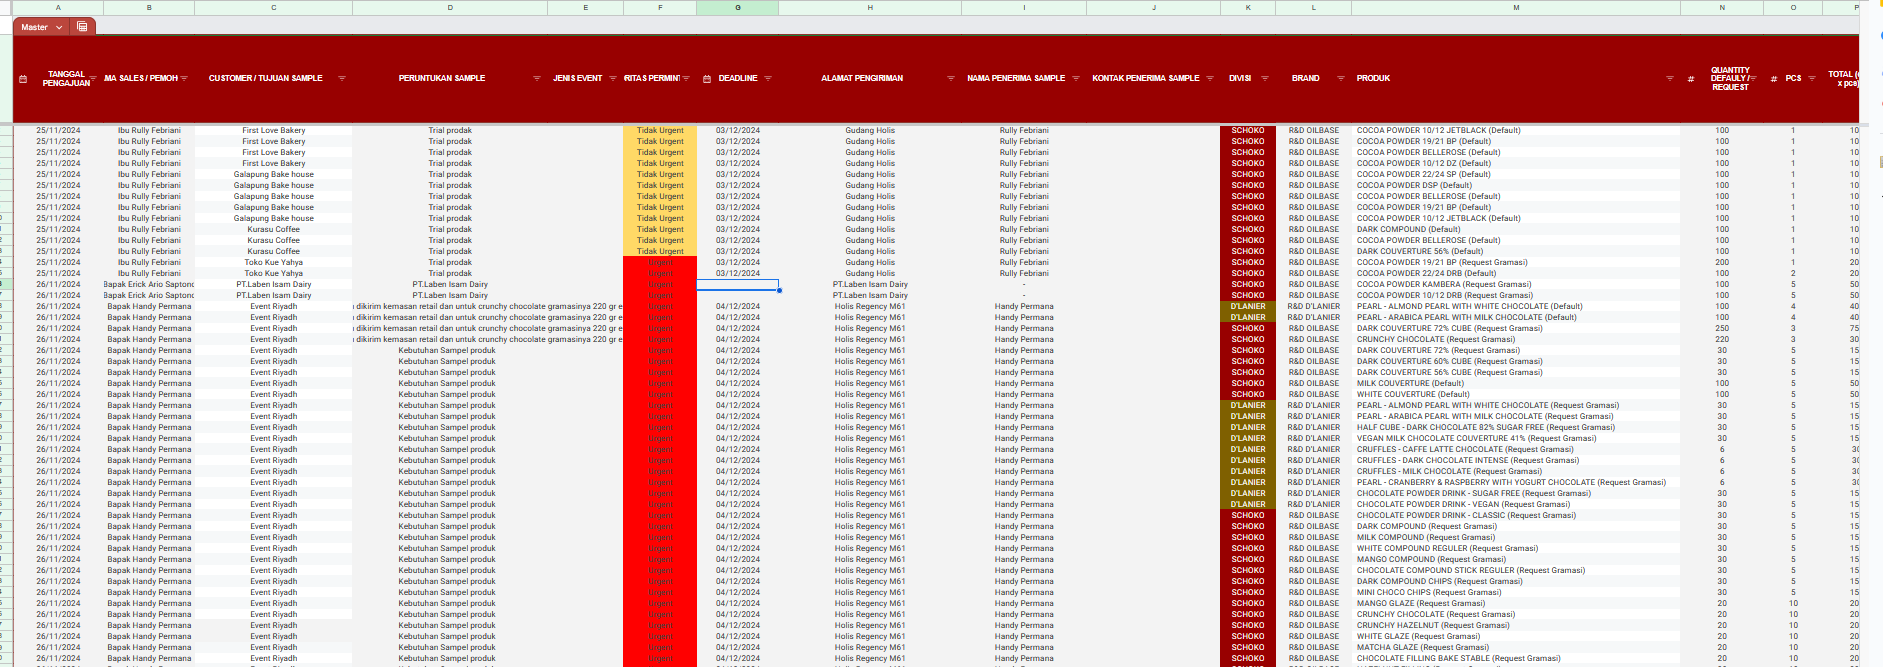Open filter icon for Nama Penerima Sample

1076,78
